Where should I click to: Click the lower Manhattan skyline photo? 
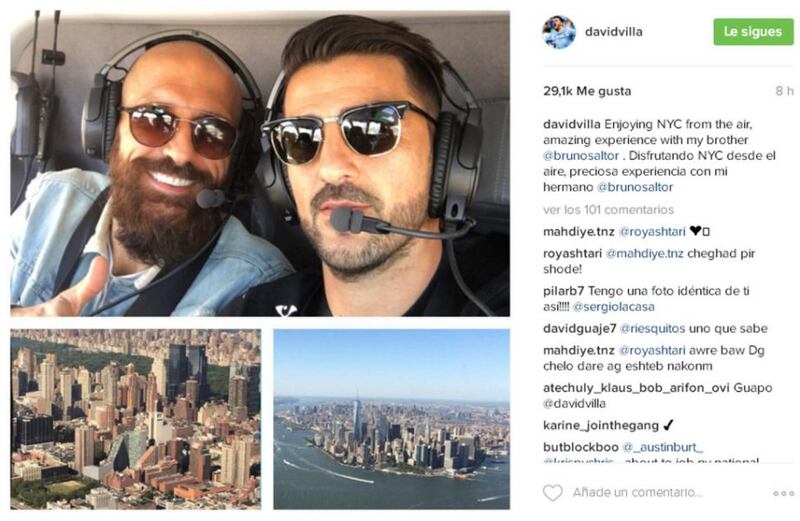click(391, 419)
